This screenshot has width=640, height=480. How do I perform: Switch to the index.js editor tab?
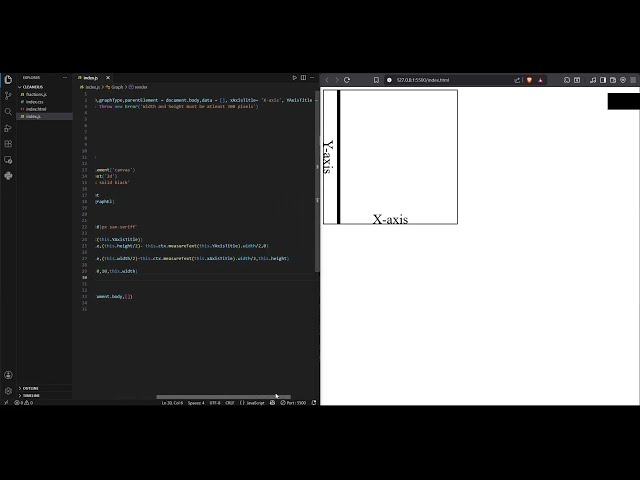click(x=91, y=78)
